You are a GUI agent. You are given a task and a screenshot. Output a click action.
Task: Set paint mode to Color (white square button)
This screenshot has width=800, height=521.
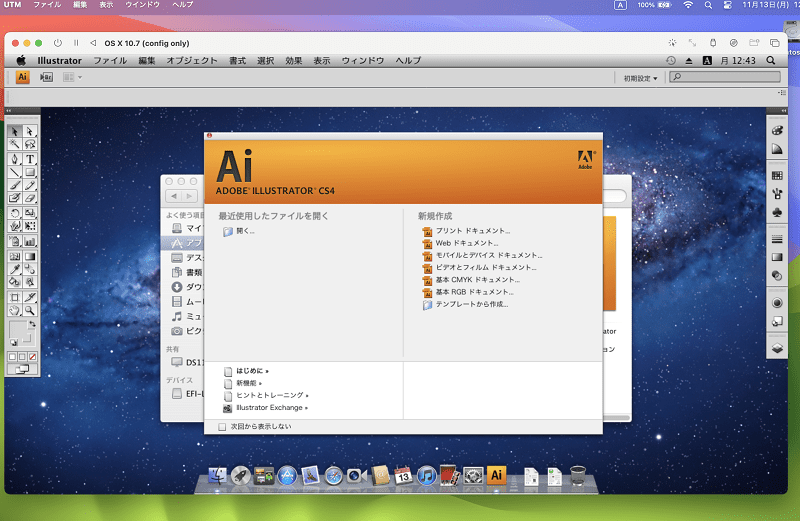pyautogui.click(x=13, y=357)
